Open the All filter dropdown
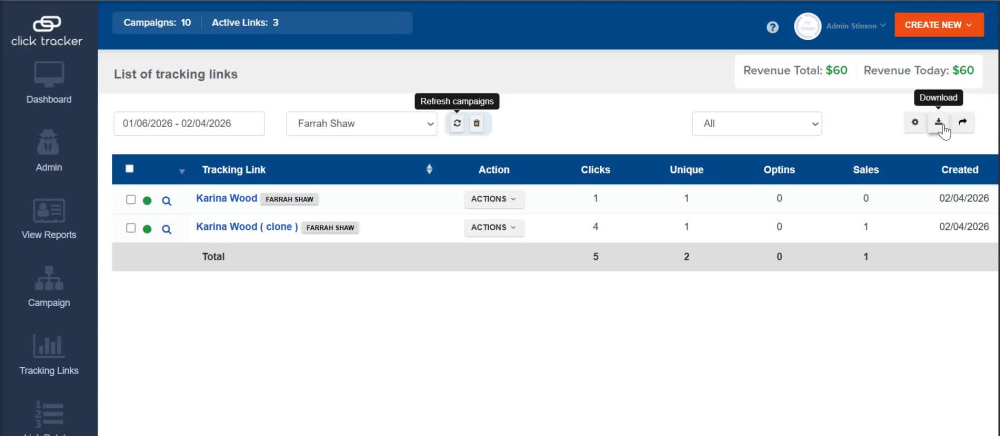 (x=757, y=124)
